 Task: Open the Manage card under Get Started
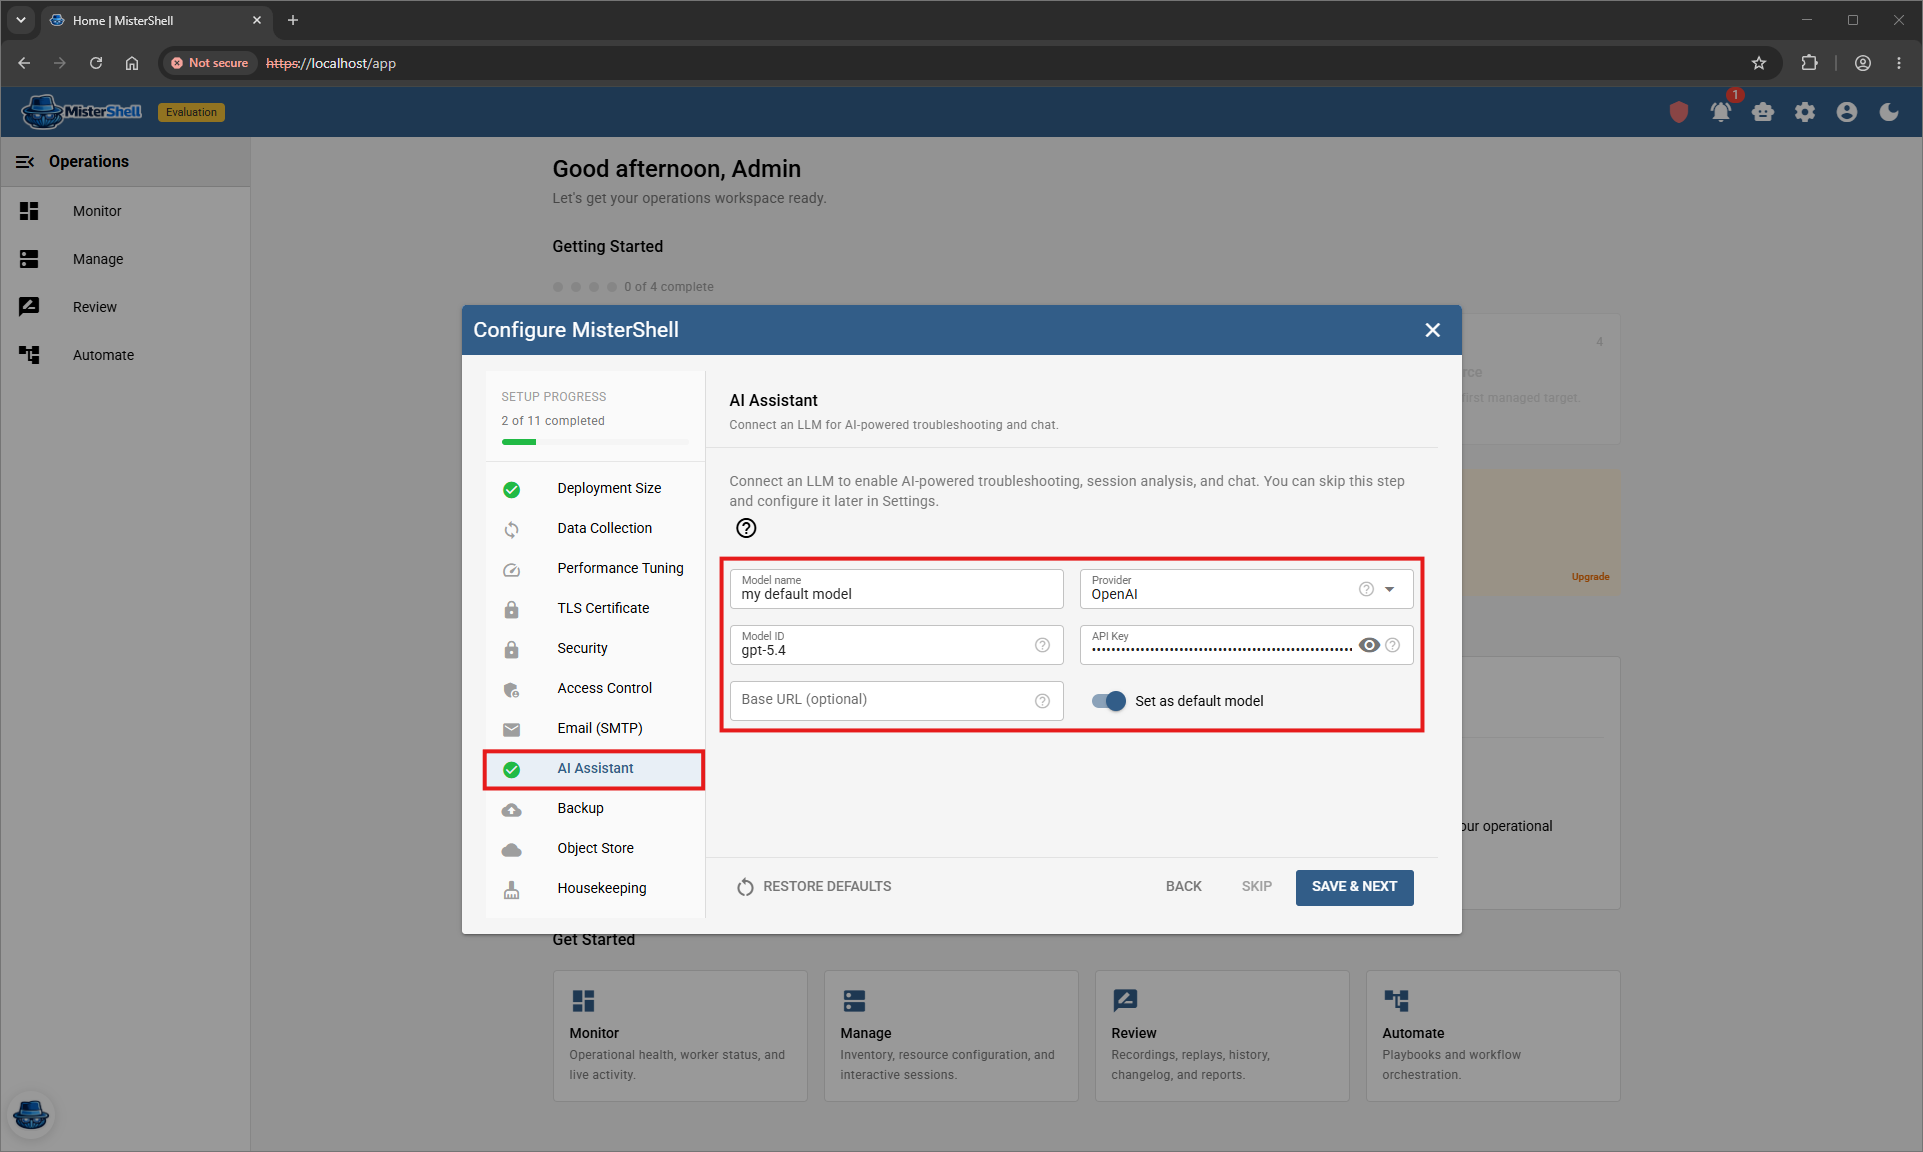(x=951, y=1036)
